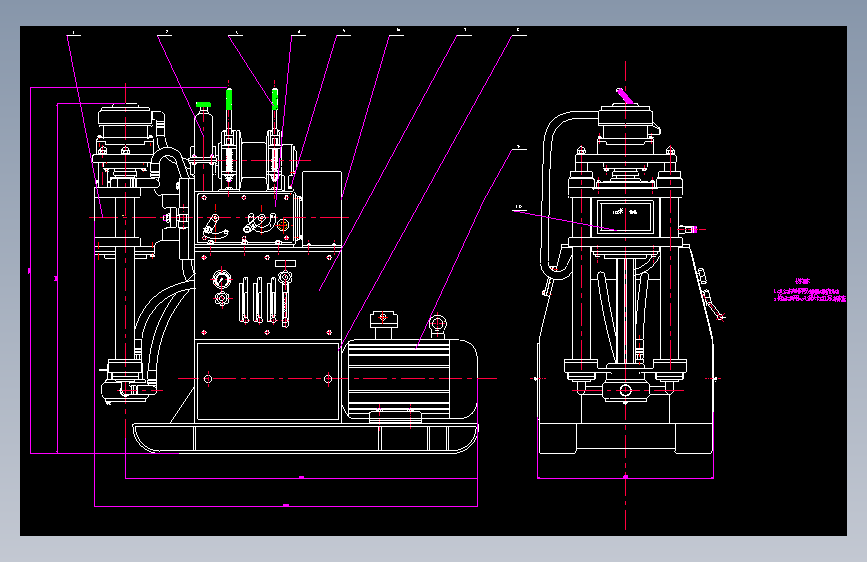Select the magenta technical notes text block
This screenshot has width=867, height=562.
coord(809,291)
